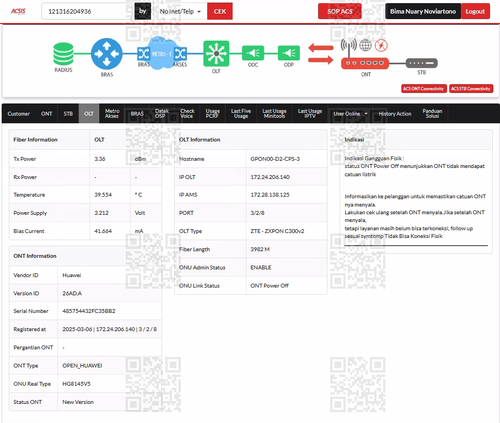Screen dimensions: 500x423
Task: Click OLT Type ZTE - ZXPON C300v2
Action: coord(277,231)
